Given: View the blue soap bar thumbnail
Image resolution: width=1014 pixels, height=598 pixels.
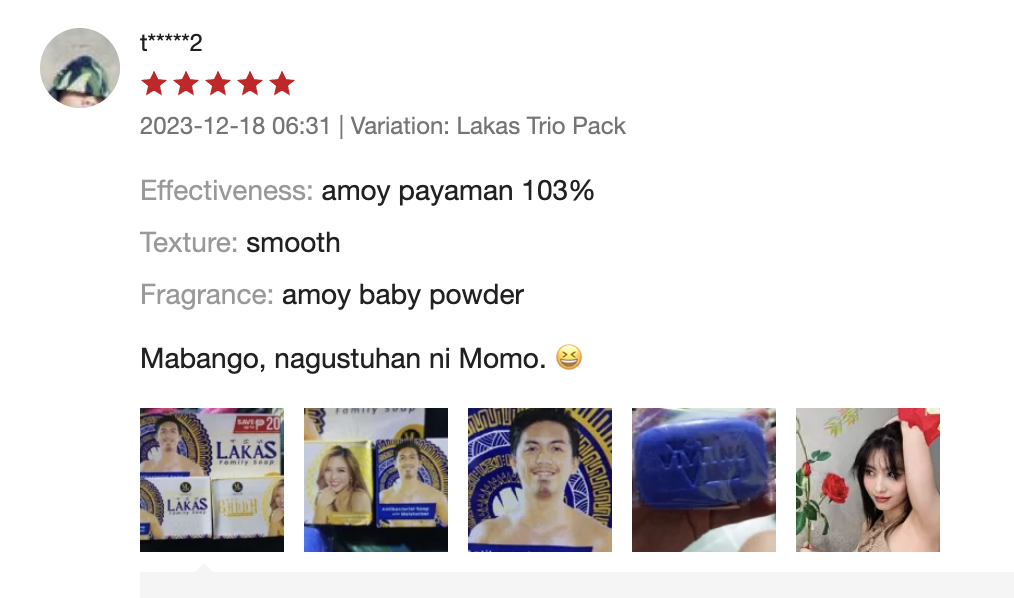Looking at the screenshot, I should pyautogui.click(x=704, y=480).
